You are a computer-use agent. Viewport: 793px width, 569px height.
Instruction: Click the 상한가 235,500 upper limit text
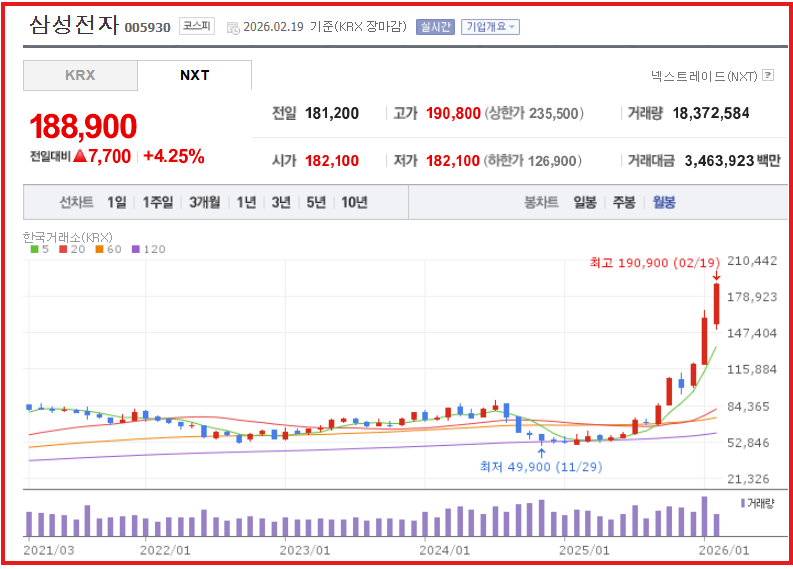[534, 113]
